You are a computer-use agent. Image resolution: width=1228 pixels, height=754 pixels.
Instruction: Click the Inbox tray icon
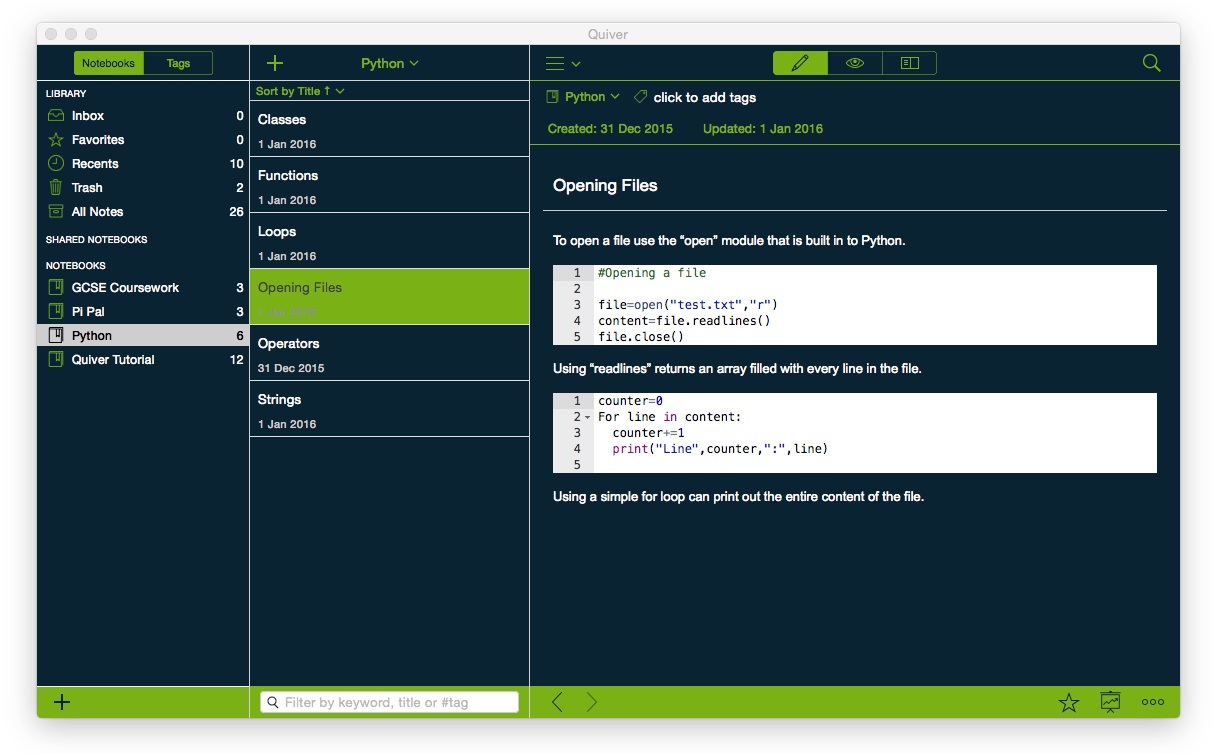56,116
